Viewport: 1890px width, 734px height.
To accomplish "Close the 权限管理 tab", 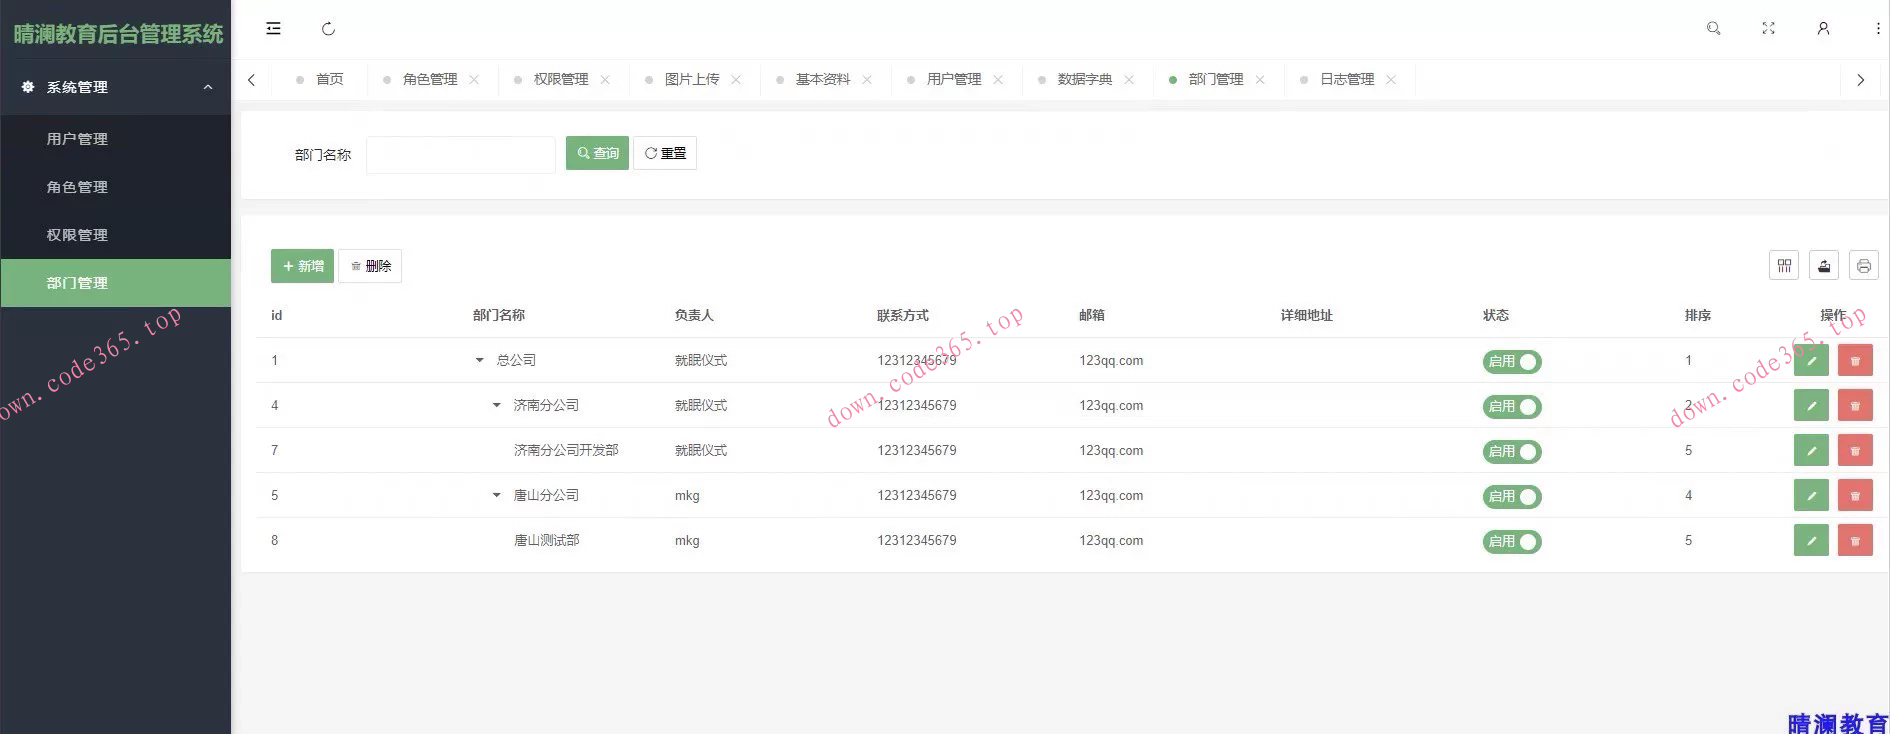I will [x=605, y=80].
